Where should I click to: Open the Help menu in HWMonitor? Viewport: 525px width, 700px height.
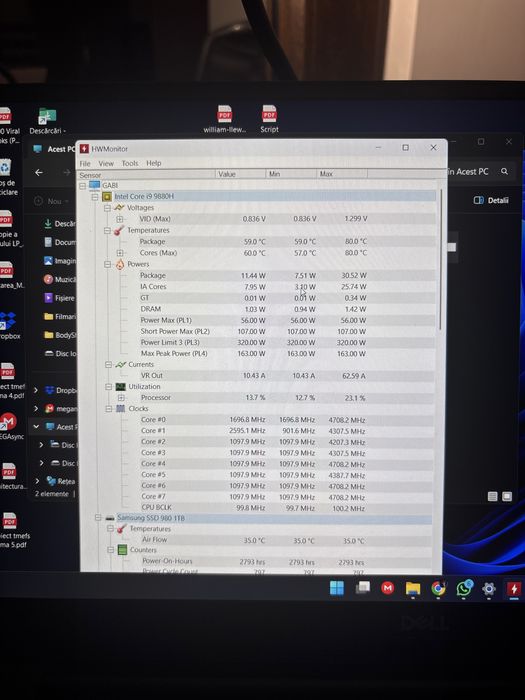[x=154, y=163]
